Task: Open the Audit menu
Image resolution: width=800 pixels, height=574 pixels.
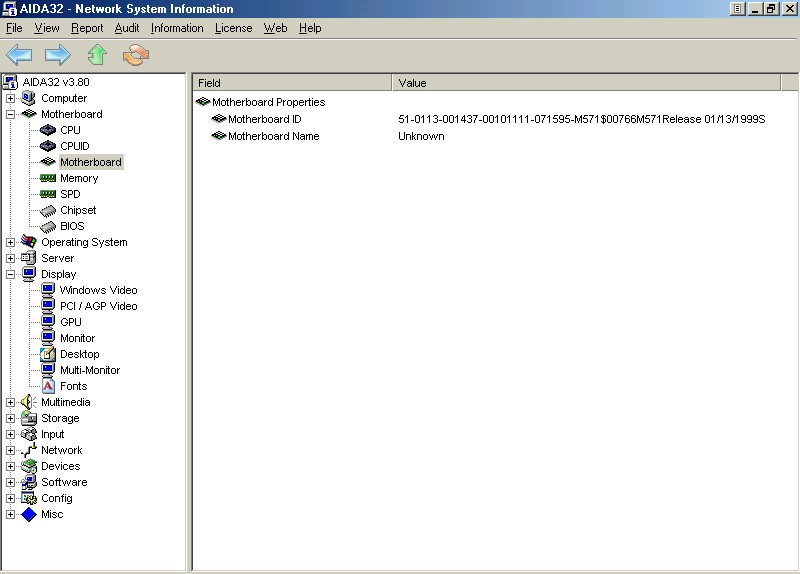Action: 127,28
